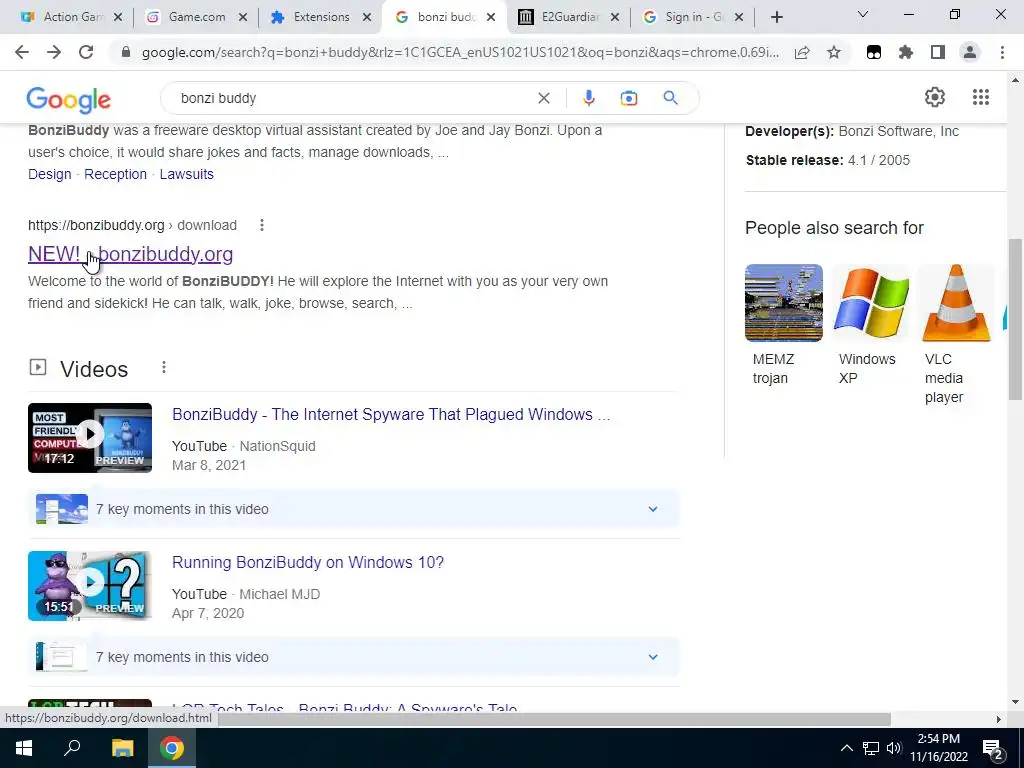
Task: Go to the Google homepage logo
Action: point(69,99)
